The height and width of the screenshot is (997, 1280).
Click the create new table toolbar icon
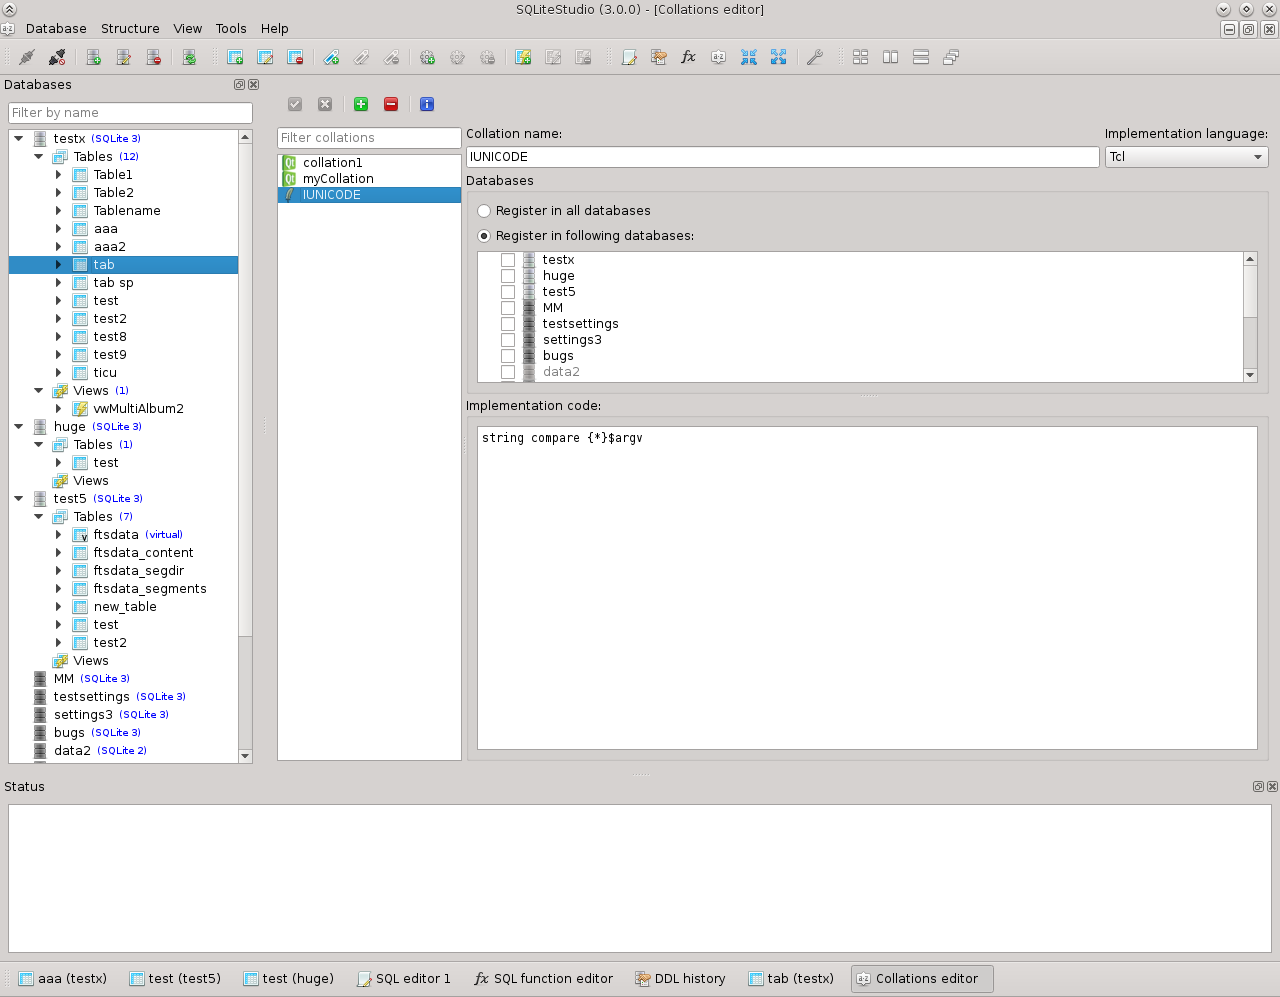(x=235, y=58)
